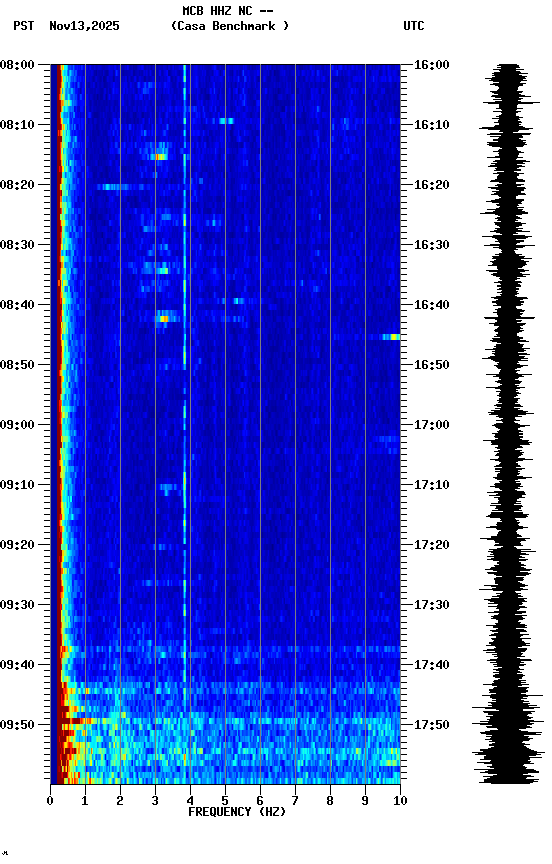Click the 16:40 UTC time label
The image size is (552, 864).
click(432, 305)
